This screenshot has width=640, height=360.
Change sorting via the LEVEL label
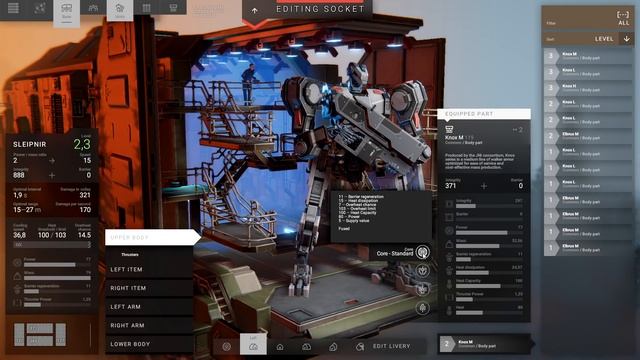(x=604, y=39)
